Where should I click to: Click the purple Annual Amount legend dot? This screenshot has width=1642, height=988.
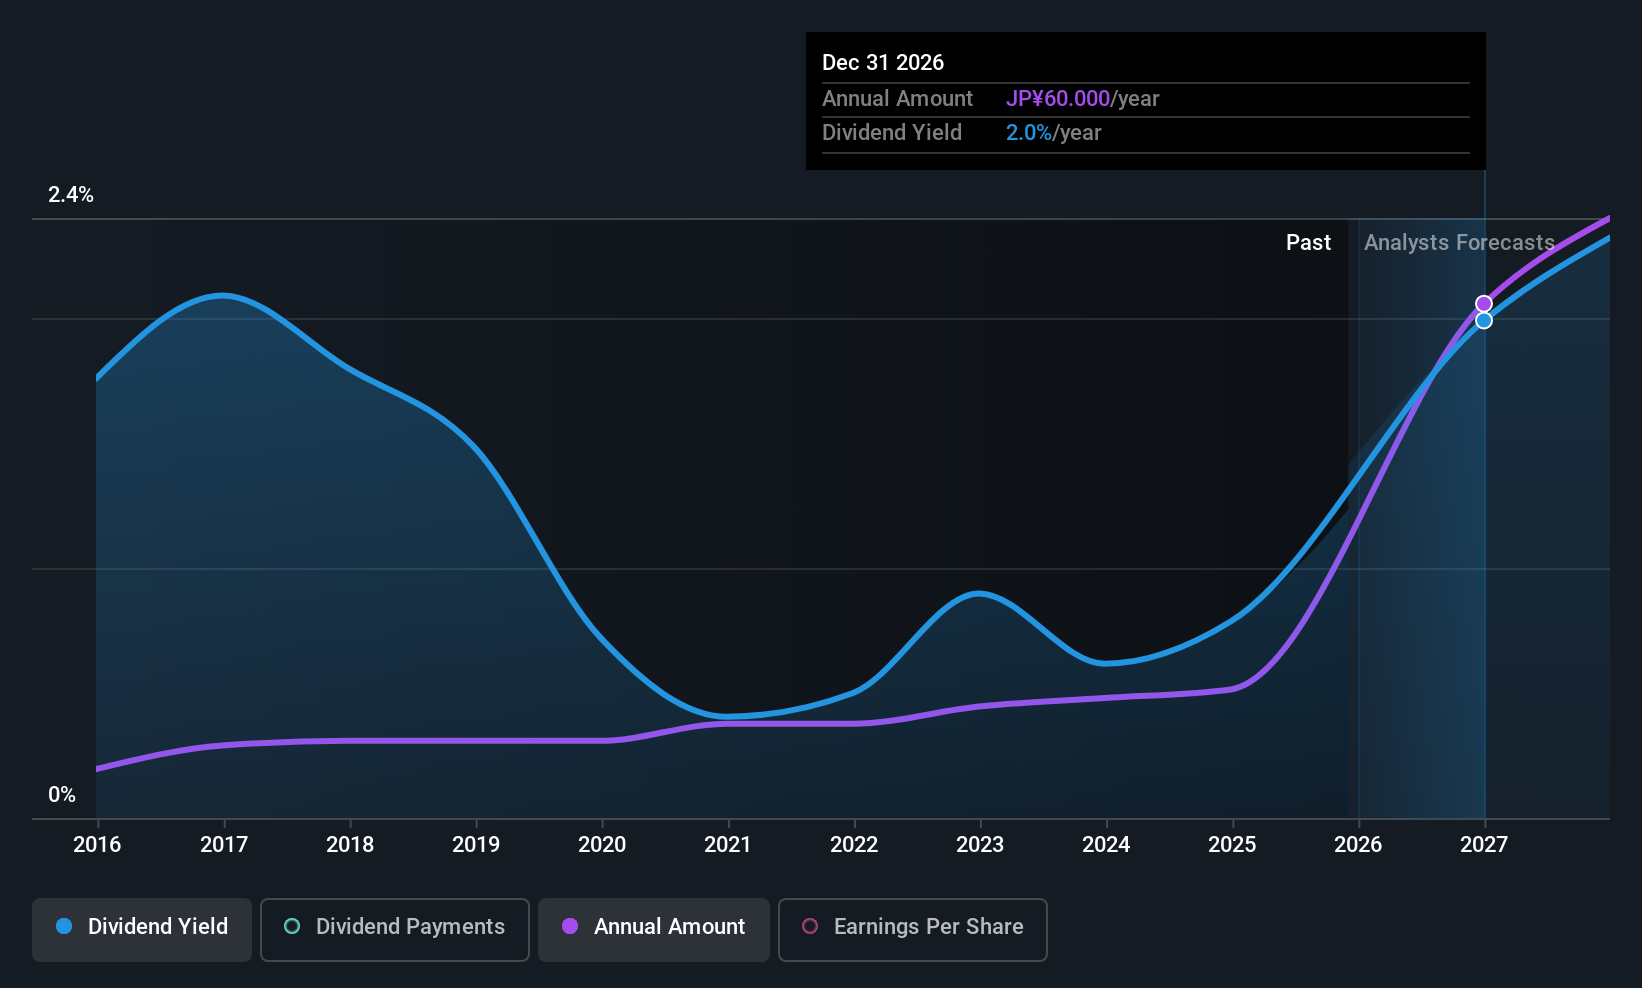point(570,926)
